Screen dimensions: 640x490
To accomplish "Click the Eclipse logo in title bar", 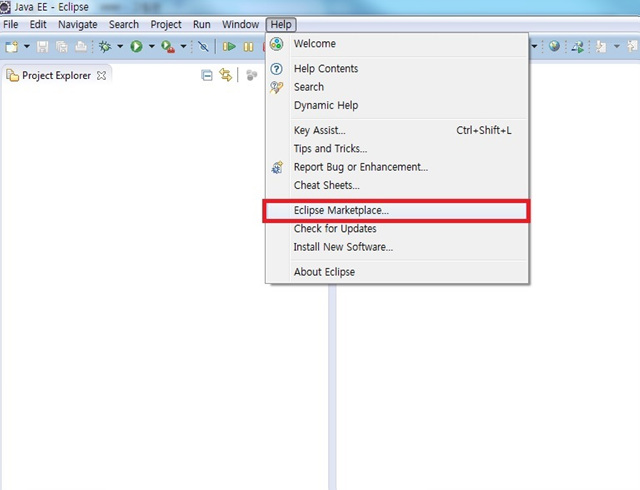I will click(5, 7).
